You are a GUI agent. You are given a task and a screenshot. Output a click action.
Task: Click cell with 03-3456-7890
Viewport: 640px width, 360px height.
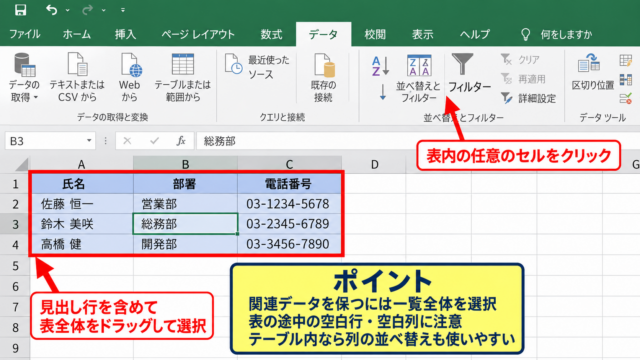coord(289,244)
